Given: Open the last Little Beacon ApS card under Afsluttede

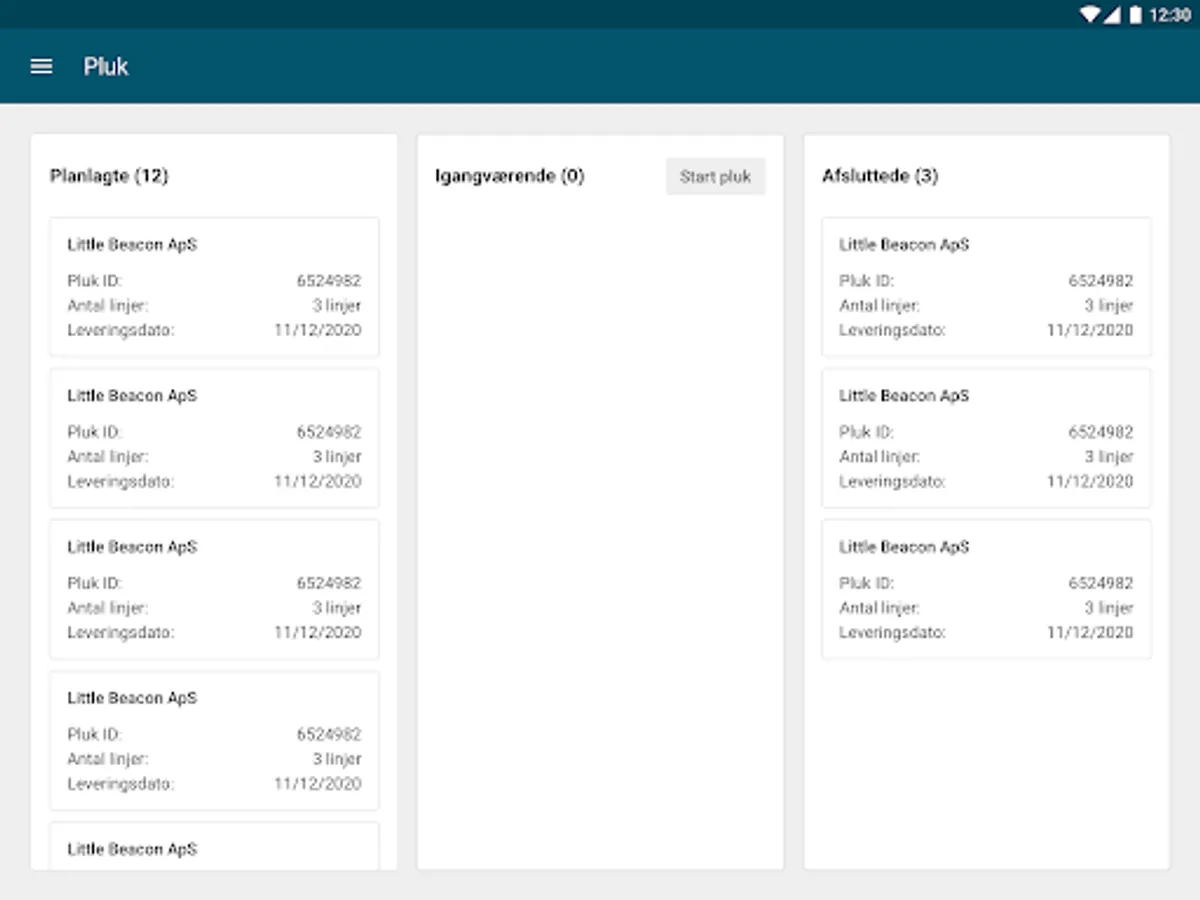Looking at the screenshot, I should (x=986, y=589).
